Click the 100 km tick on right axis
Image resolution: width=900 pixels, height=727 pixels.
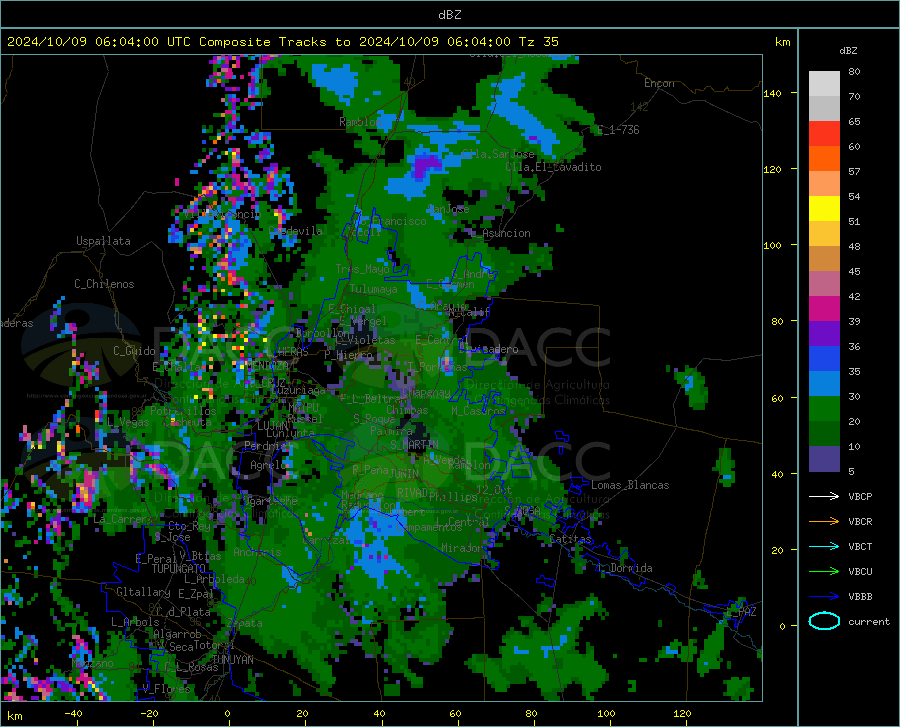(x=772, y=245)
